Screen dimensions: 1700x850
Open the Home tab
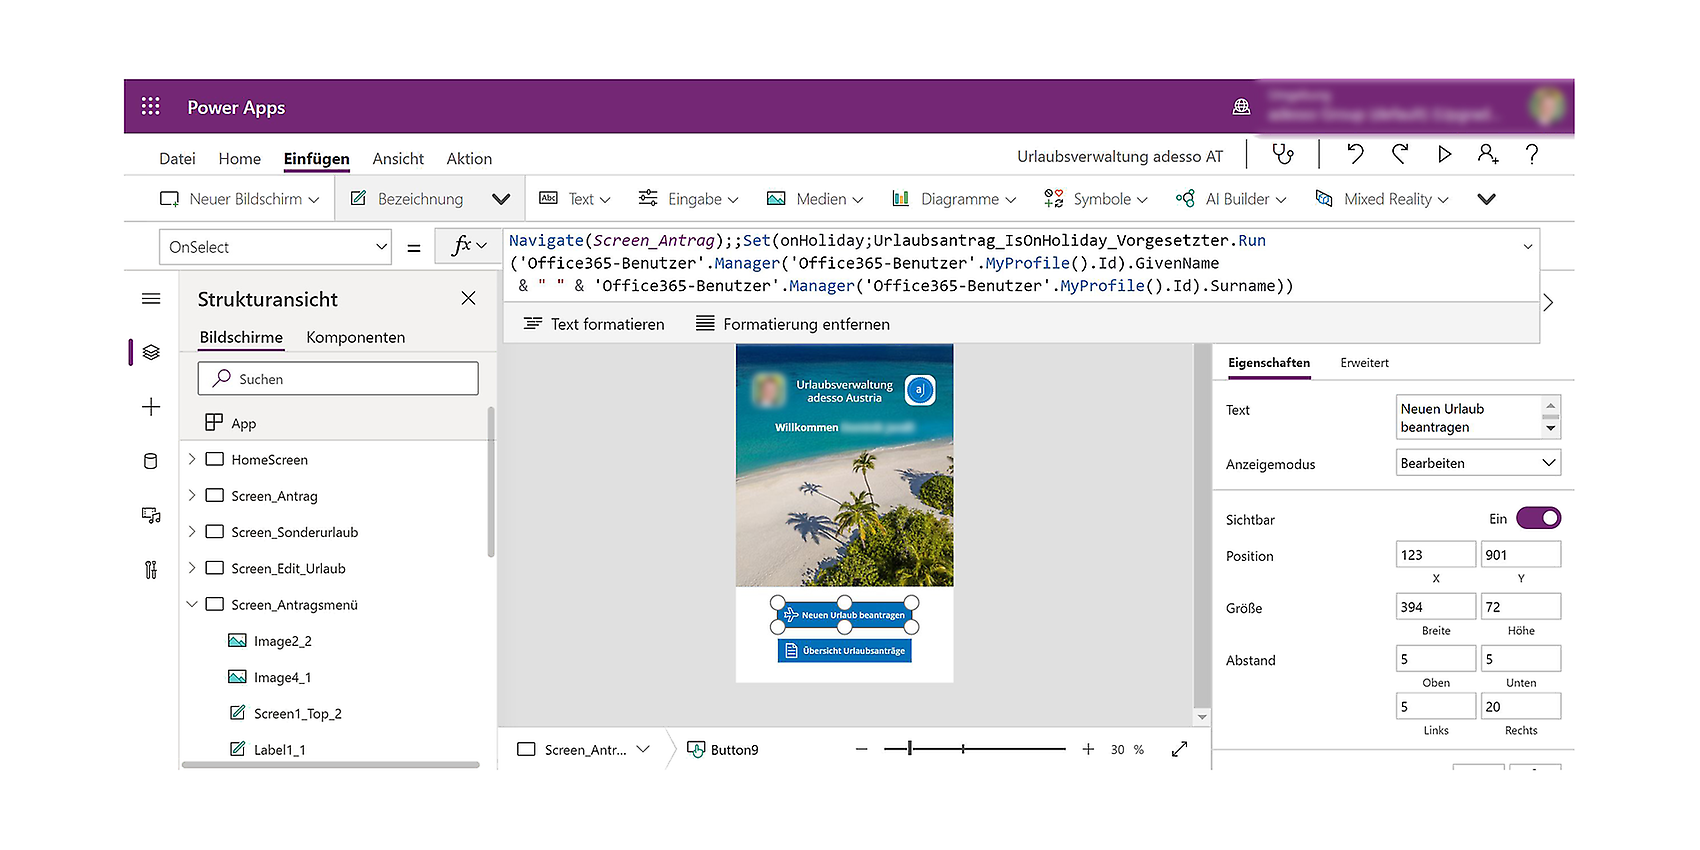pyautogui.click(x=240, y=159)
